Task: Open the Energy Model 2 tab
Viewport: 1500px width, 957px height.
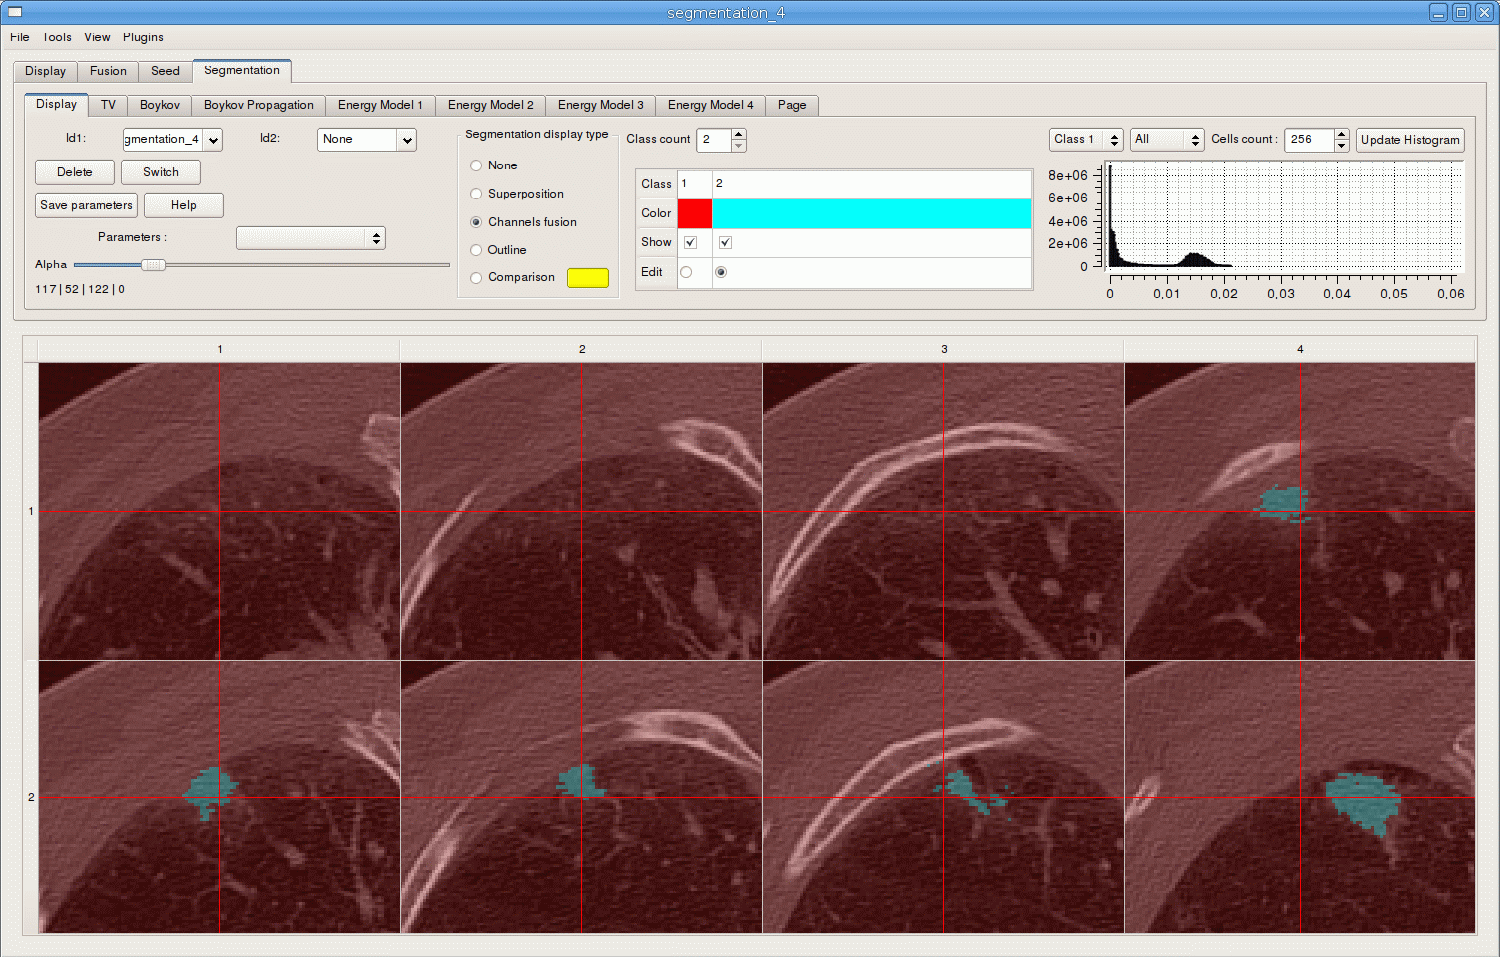Action: coord(490,105)
